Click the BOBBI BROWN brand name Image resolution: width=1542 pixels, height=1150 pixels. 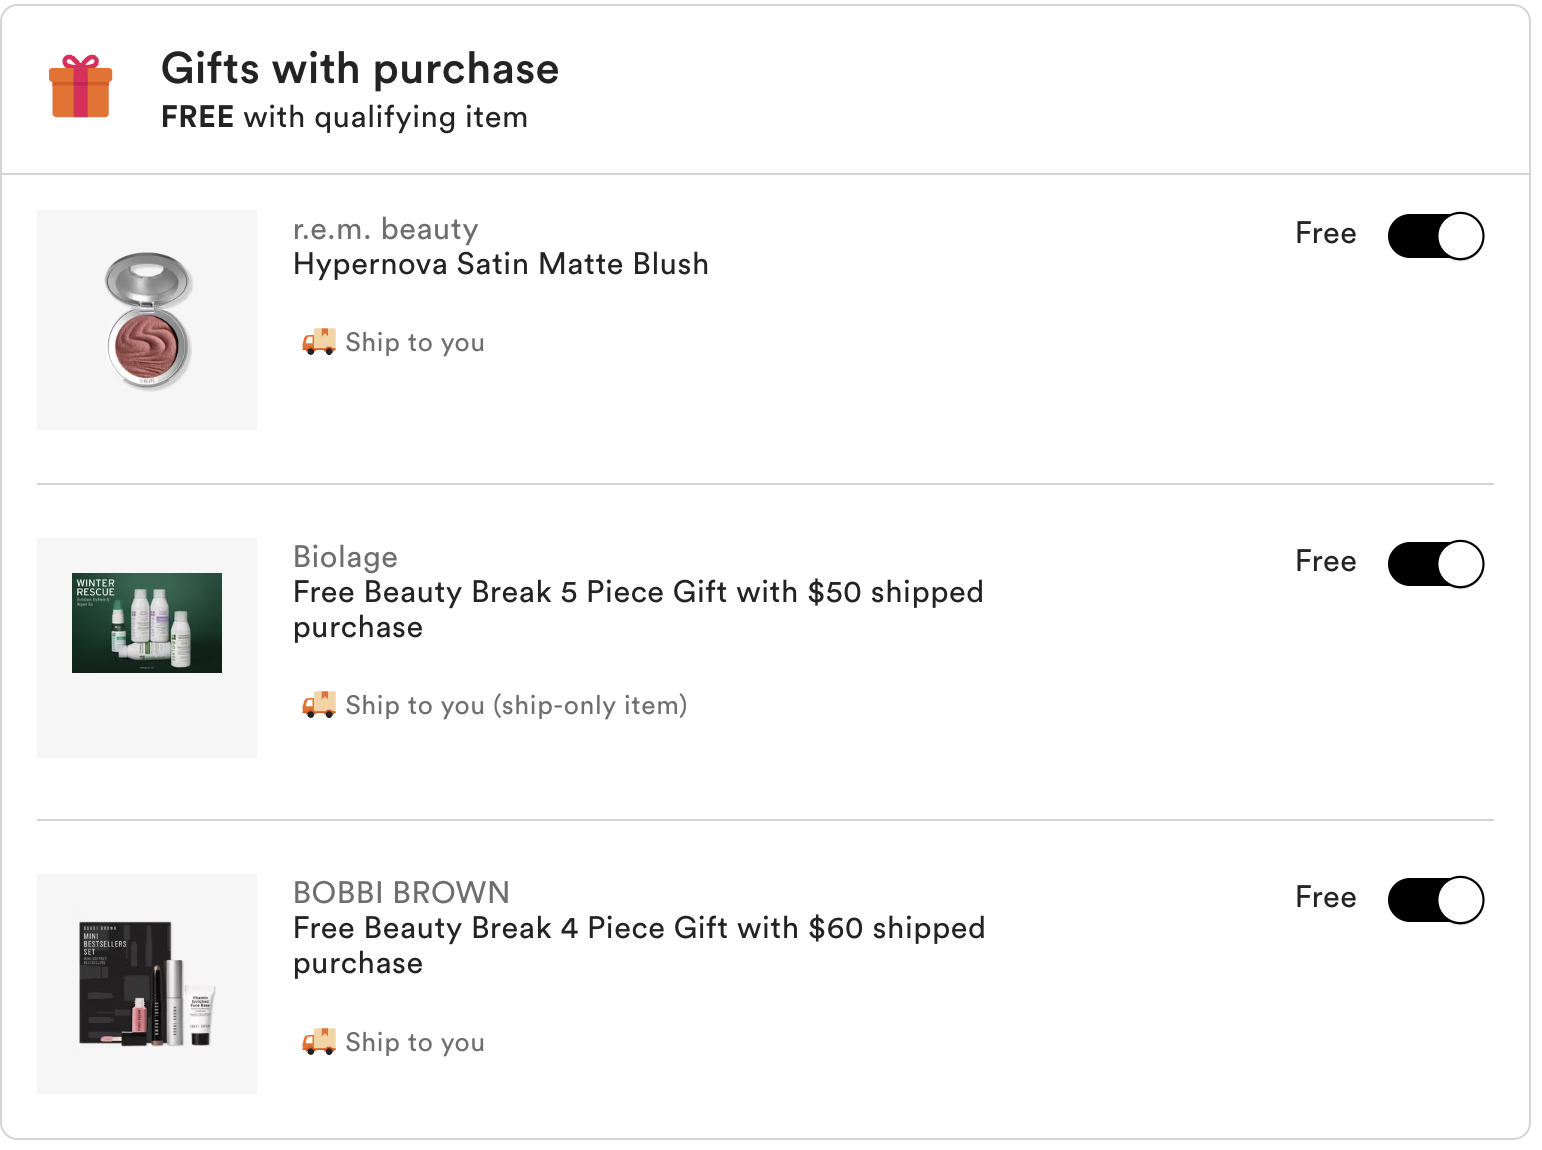(x=401, y=892)
